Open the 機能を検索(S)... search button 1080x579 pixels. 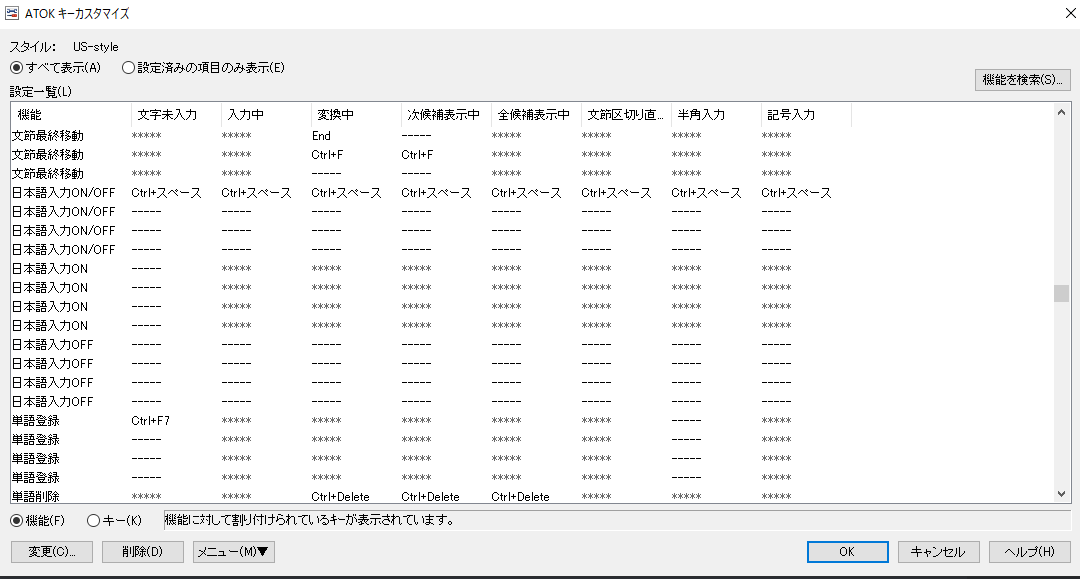pos(1023,80)
